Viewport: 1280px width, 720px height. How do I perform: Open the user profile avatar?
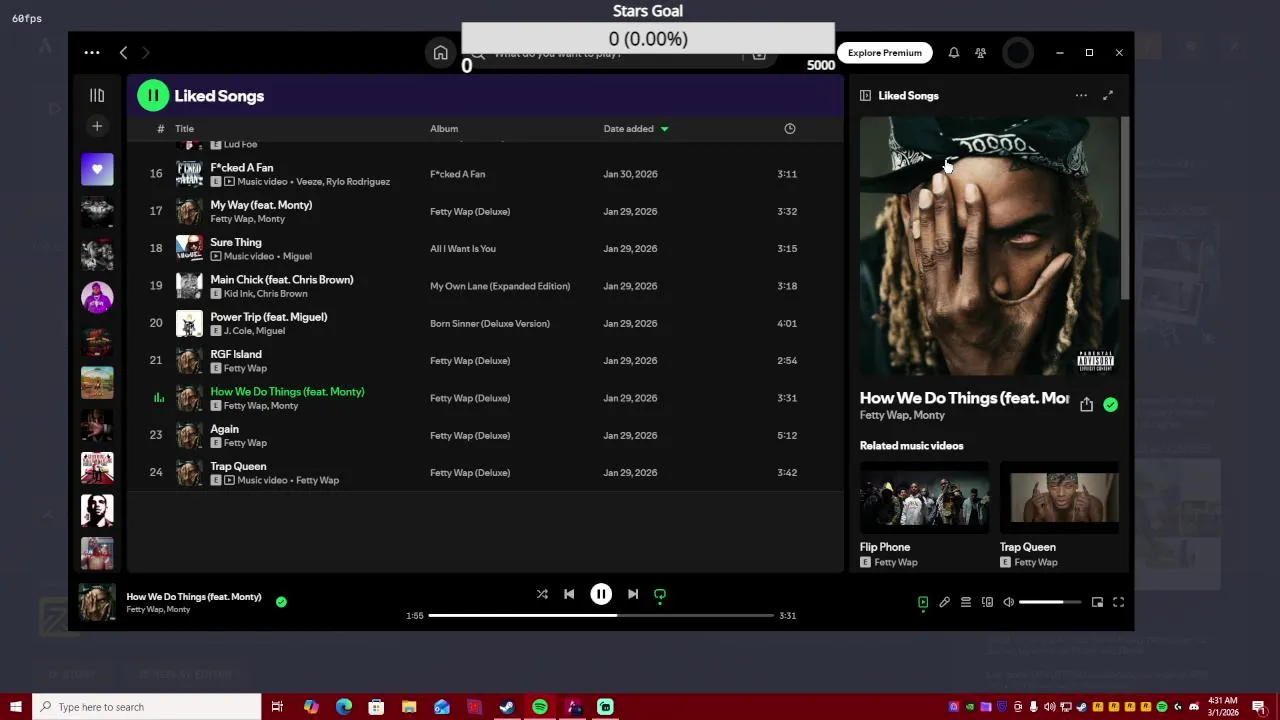1018,53
